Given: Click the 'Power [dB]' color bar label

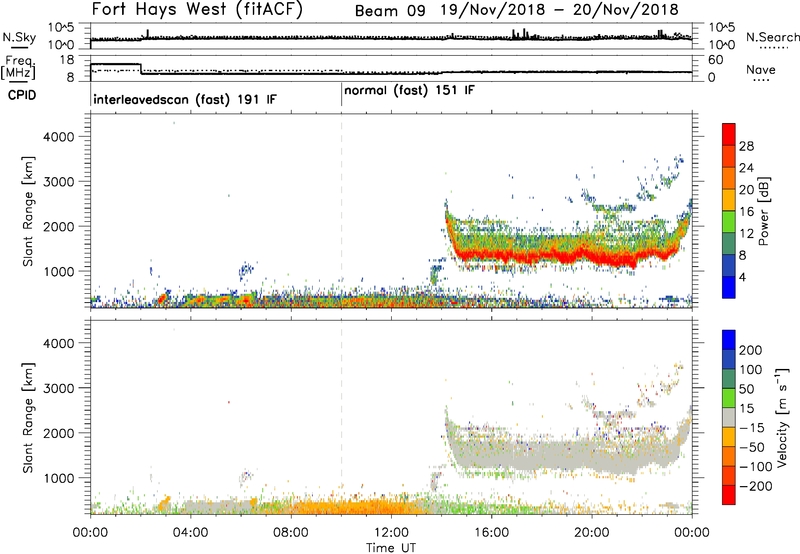Looking at the screenshot, I should pyautogui.click(x=763, y=211).
